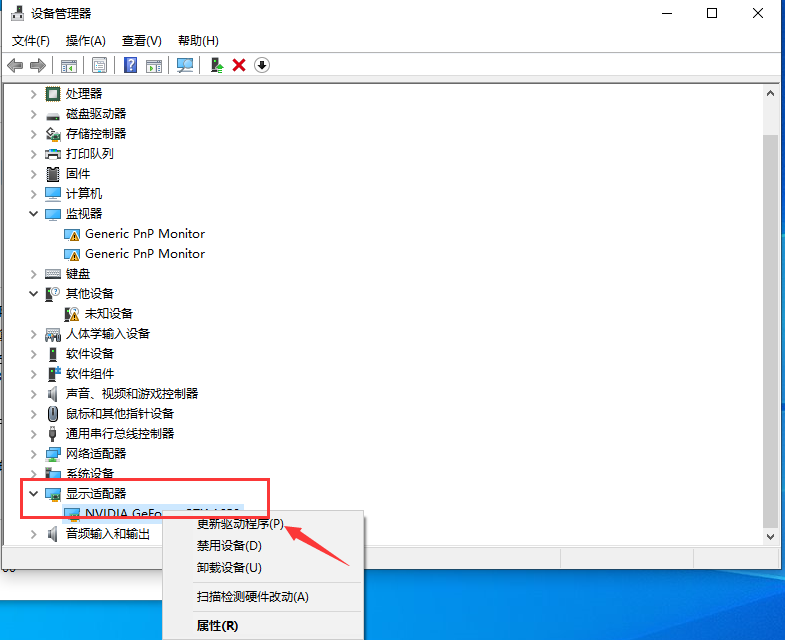The height and width of the screenshot is (640, 785).
Task: Collapse the 监视器 tree node
Action: click(34, 213)
